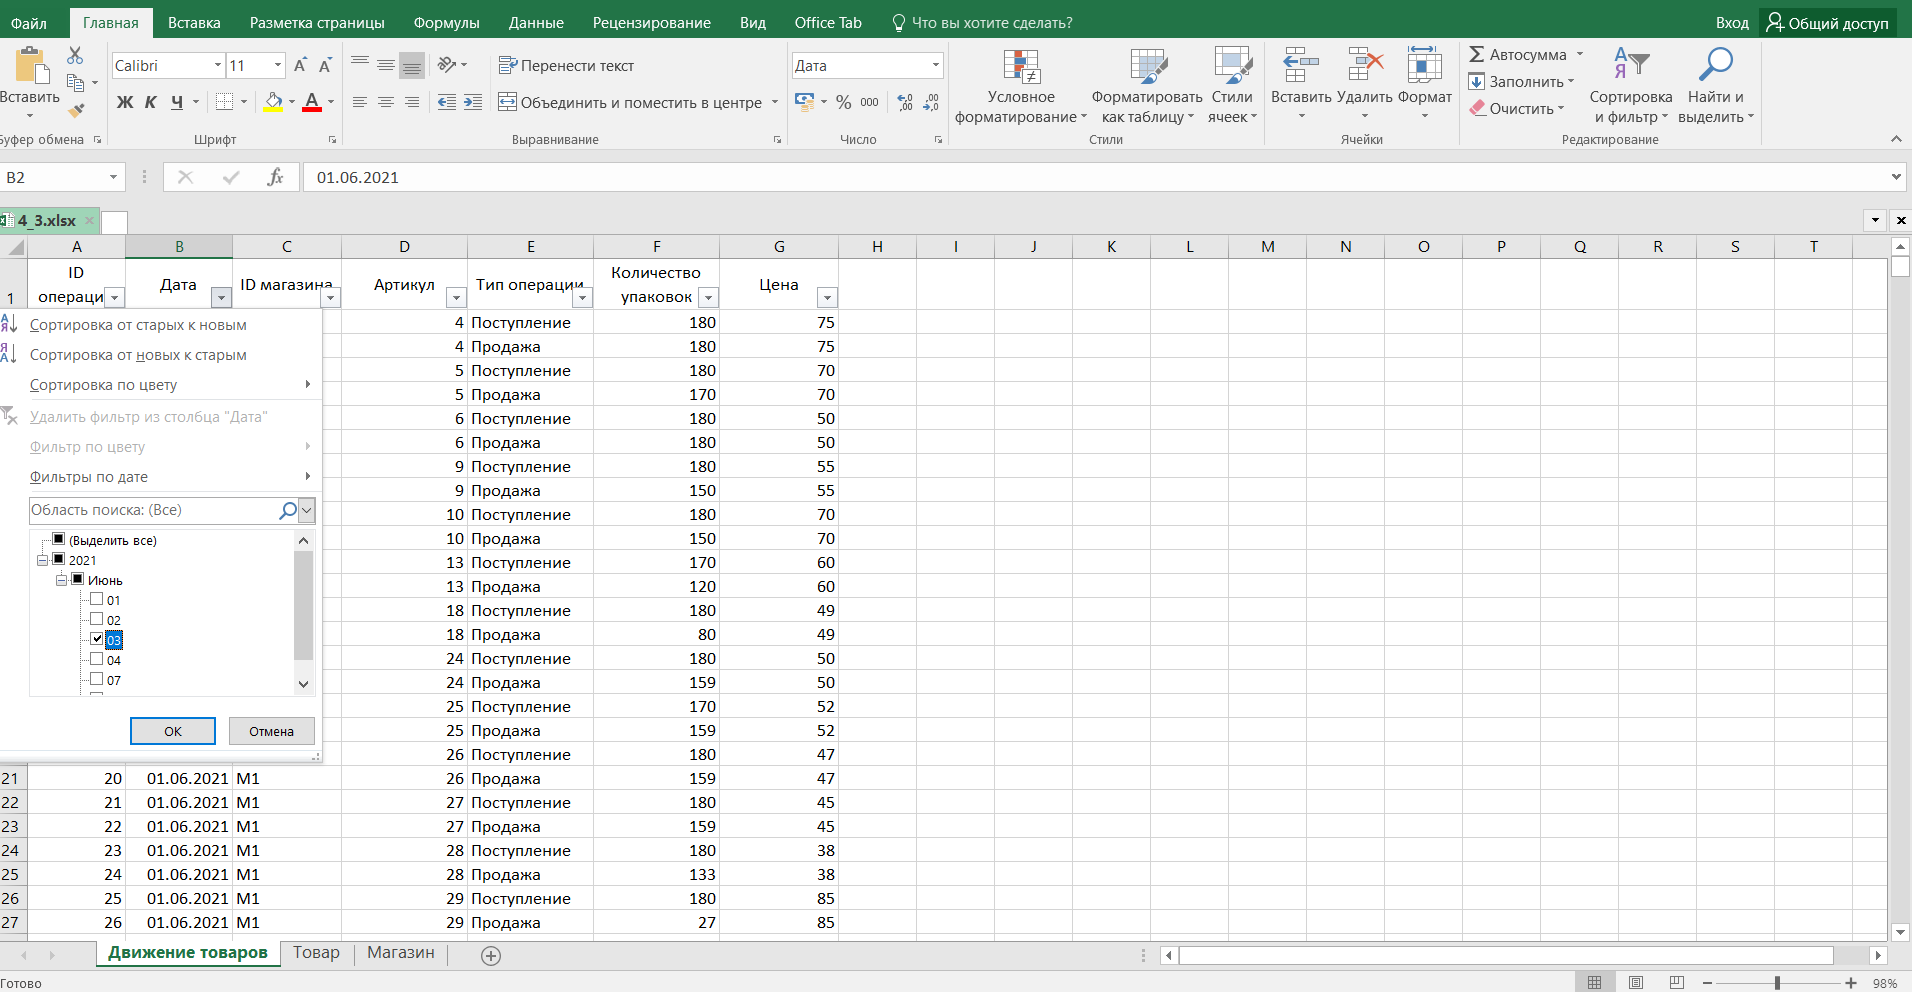Increase font size with the large A
The height and width of the screenshot is (992, 1912).
300,66
